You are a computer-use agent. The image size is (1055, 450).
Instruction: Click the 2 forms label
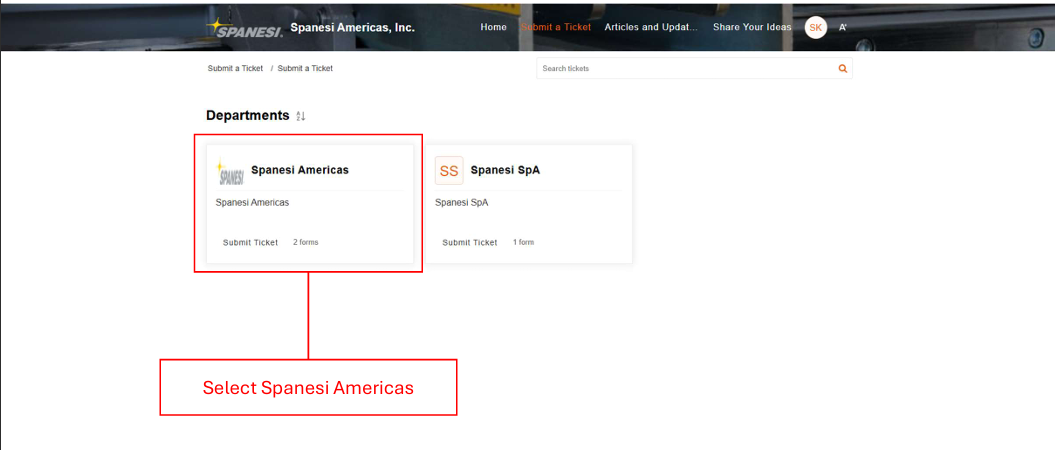click(x=305, y=242)
